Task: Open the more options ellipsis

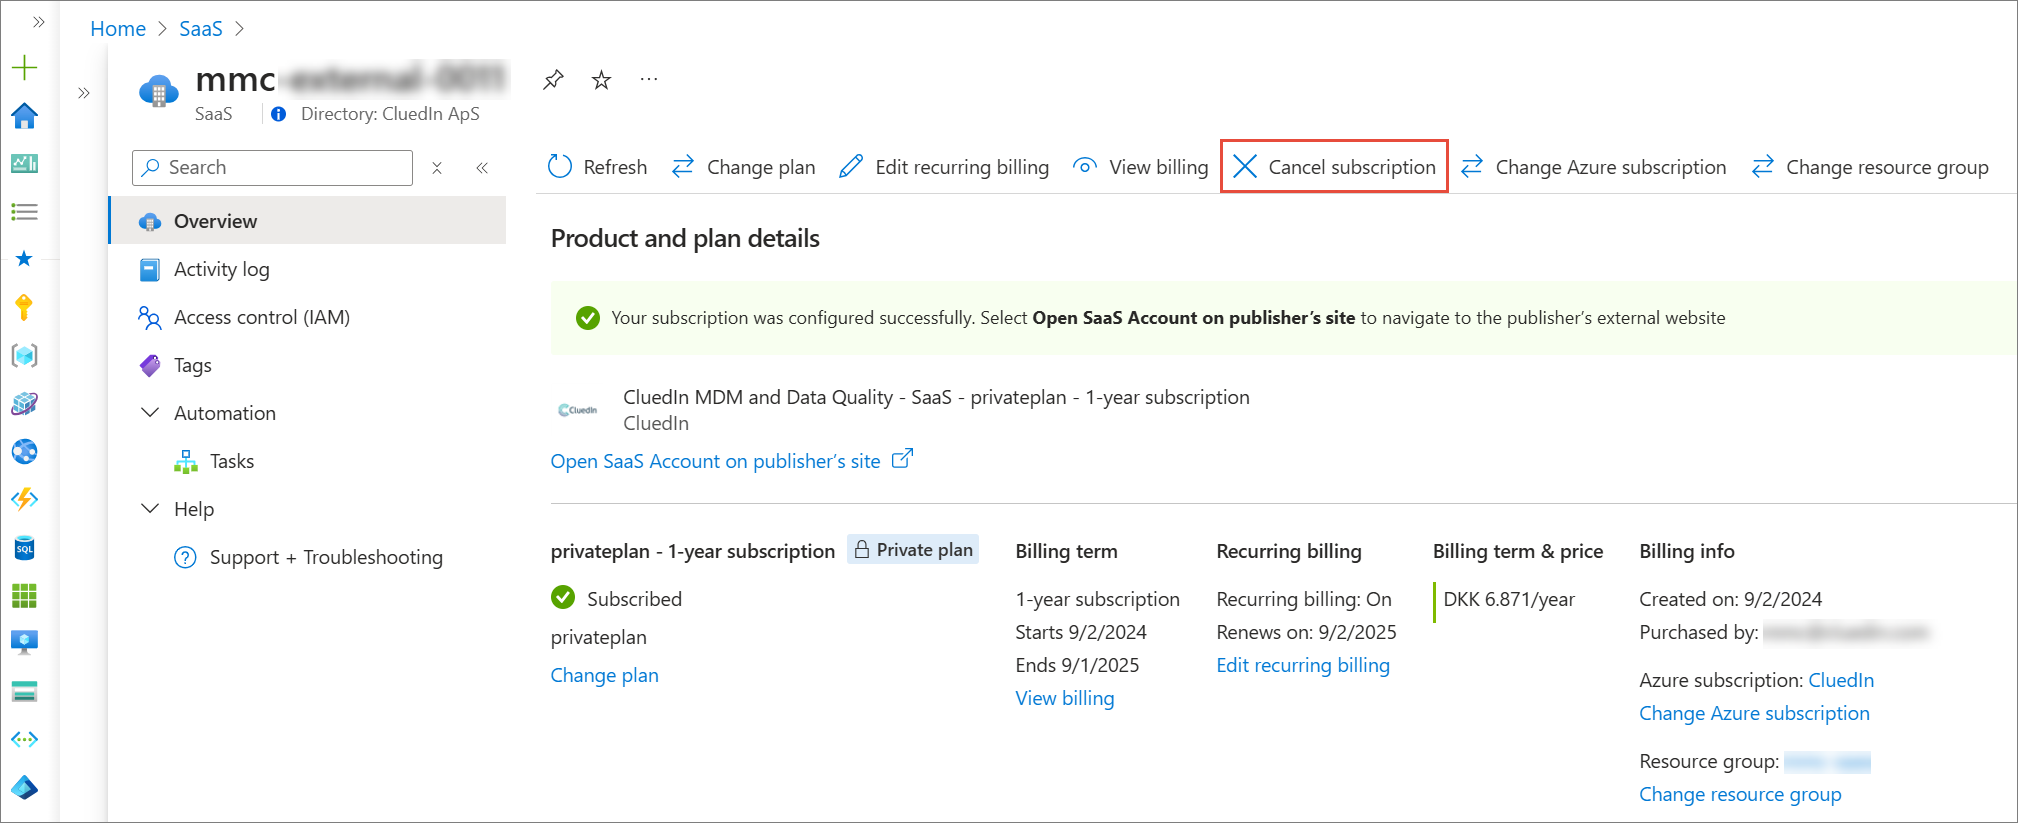Action: [649, 79]
